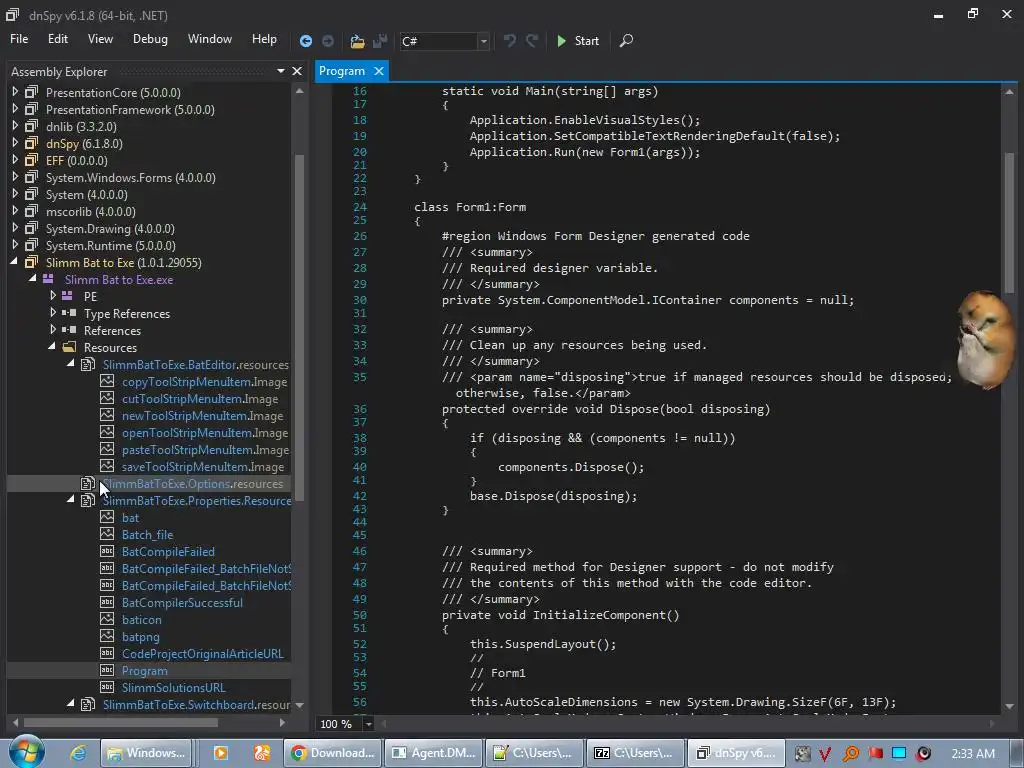Collapse the Resources folder node

click(x=52, y=347)
